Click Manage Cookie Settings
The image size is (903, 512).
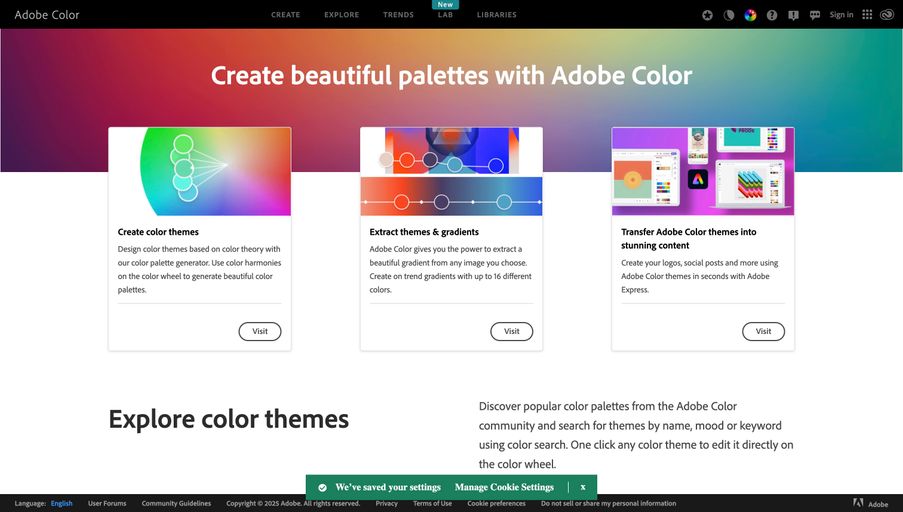pyautogui.click(x=504, y=487)
